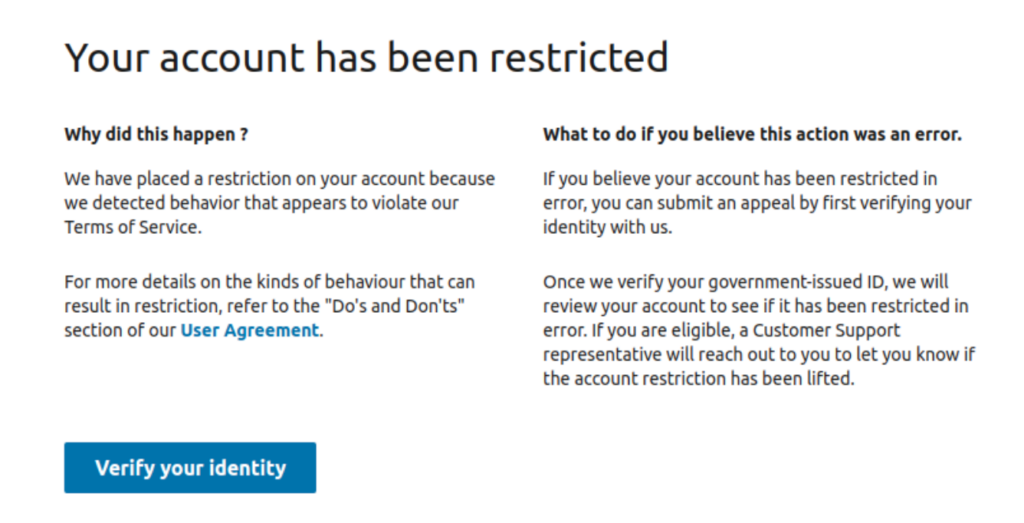Click the quoted "Do's and Don'ts" text

(396, 306)
